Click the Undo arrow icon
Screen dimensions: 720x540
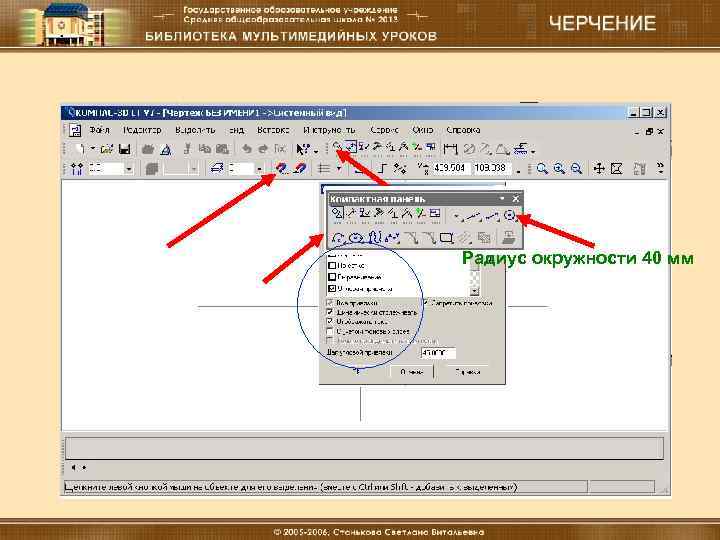click(247, 149)
